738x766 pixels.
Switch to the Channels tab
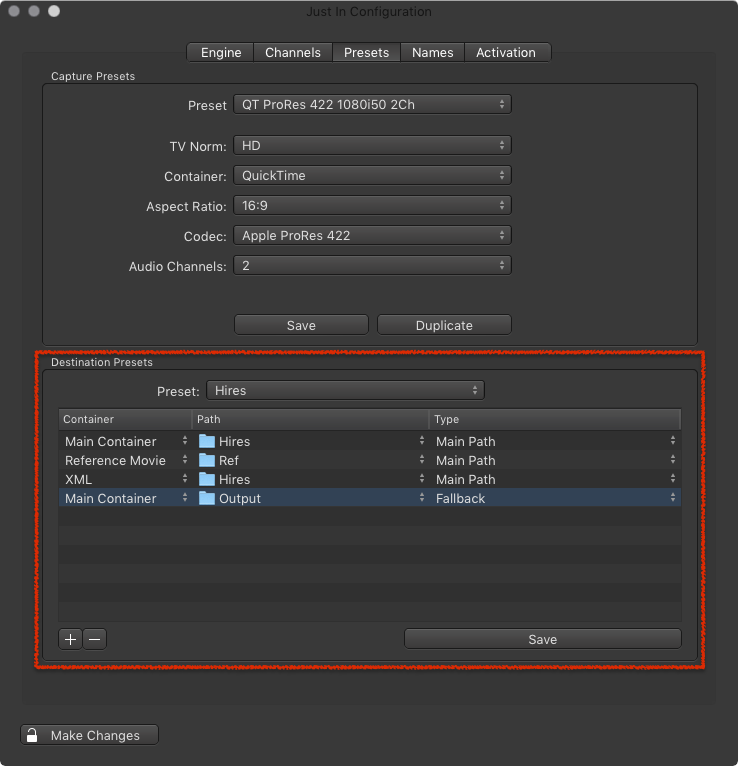coord(293,52)
